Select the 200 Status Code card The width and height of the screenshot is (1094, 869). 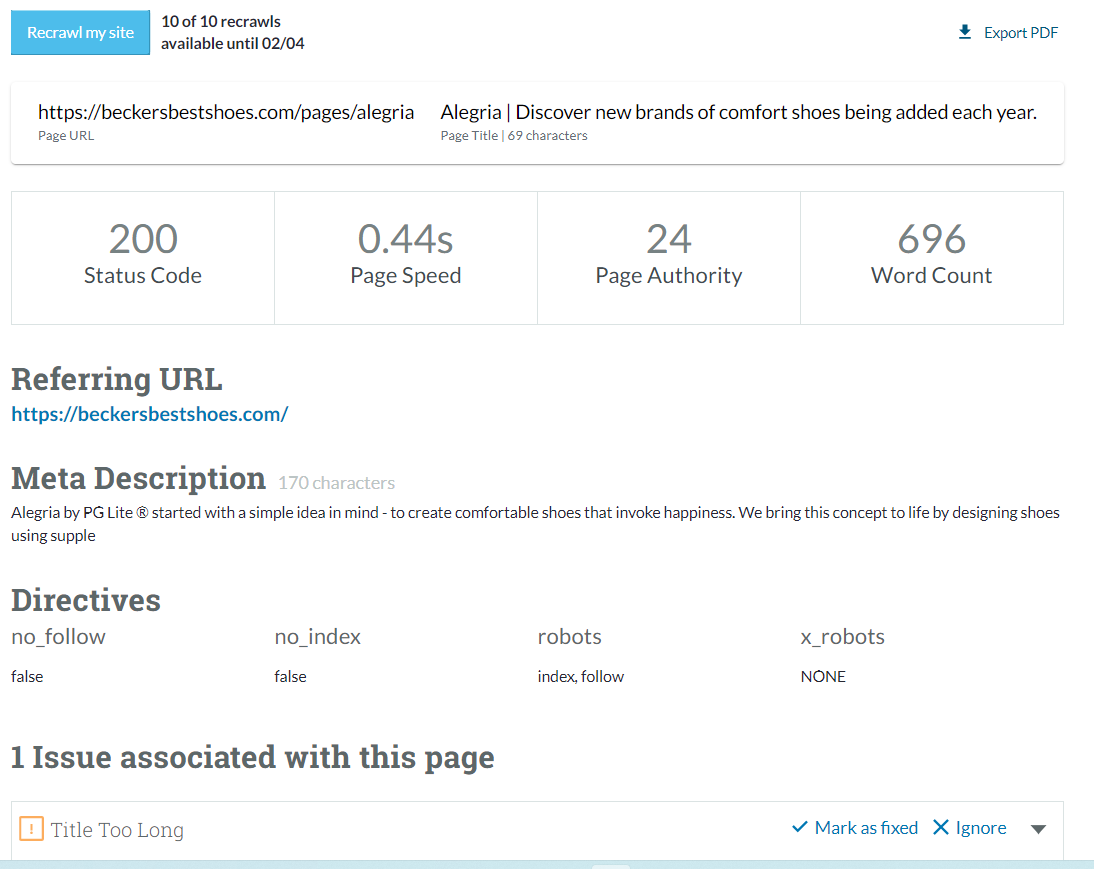[x=143, y=258]
